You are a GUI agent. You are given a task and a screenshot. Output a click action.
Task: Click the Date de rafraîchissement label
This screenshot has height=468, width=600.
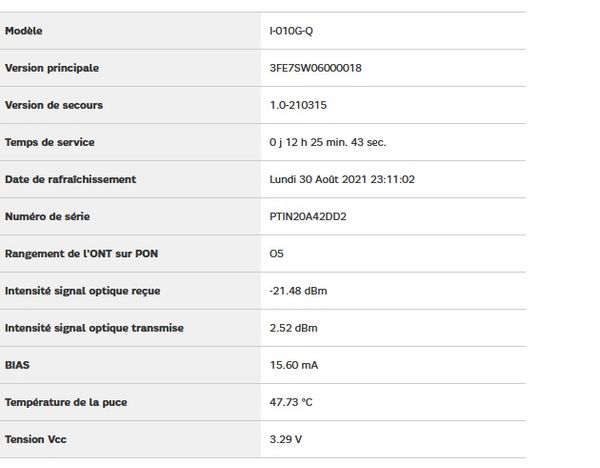[70, 179]
